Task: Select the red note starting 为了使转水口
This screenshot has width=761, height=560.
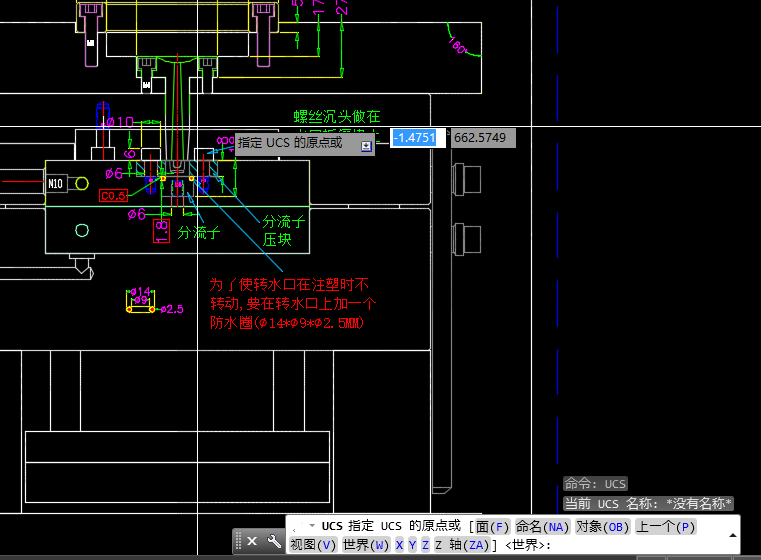Action: 289,284
